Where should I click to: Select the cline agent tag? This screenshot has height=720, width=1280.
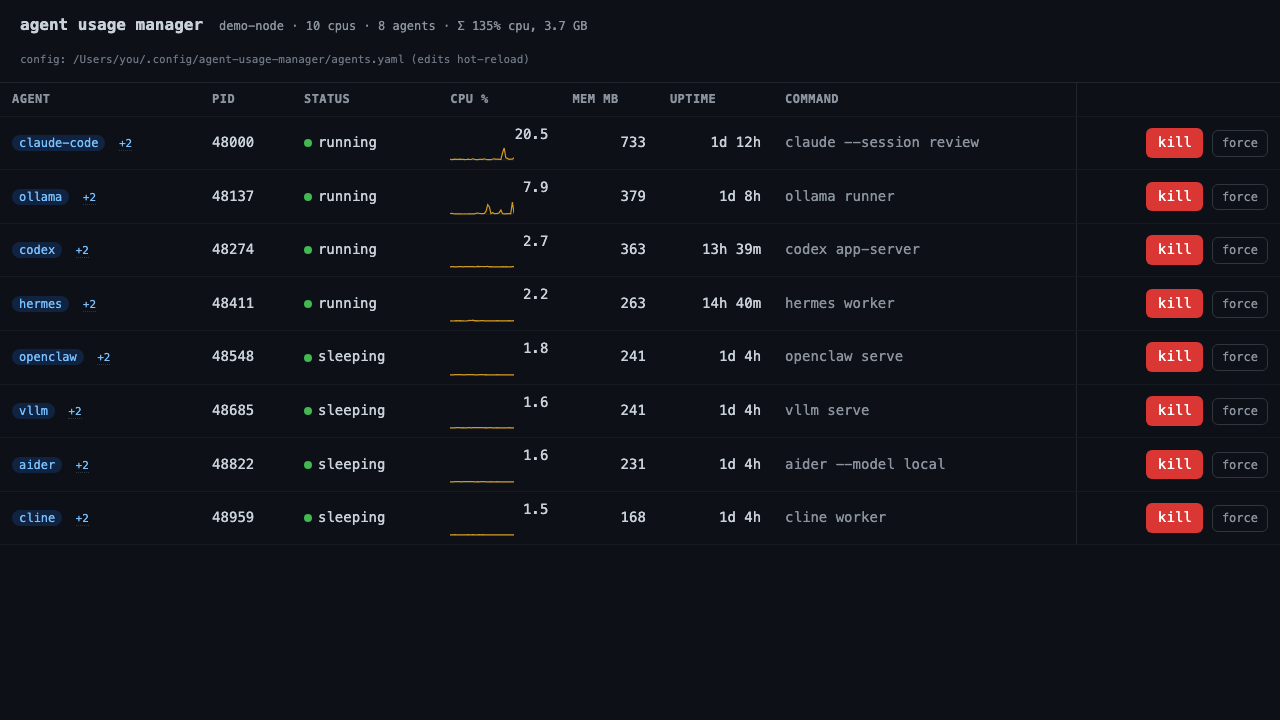[x=37, y=518]
